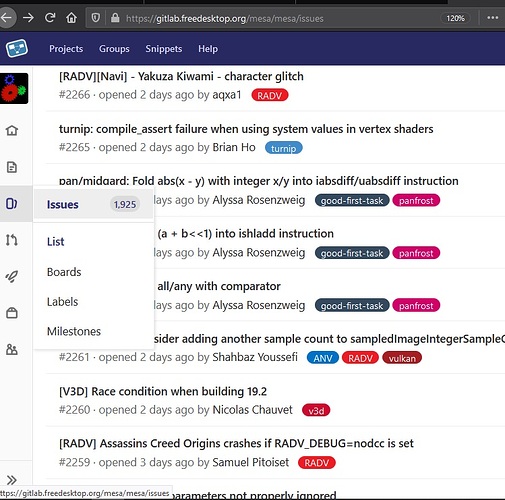
Task: Open V3D Race condition building 19.2 issue
Action: pyautogui.click(x=163, y=391)
